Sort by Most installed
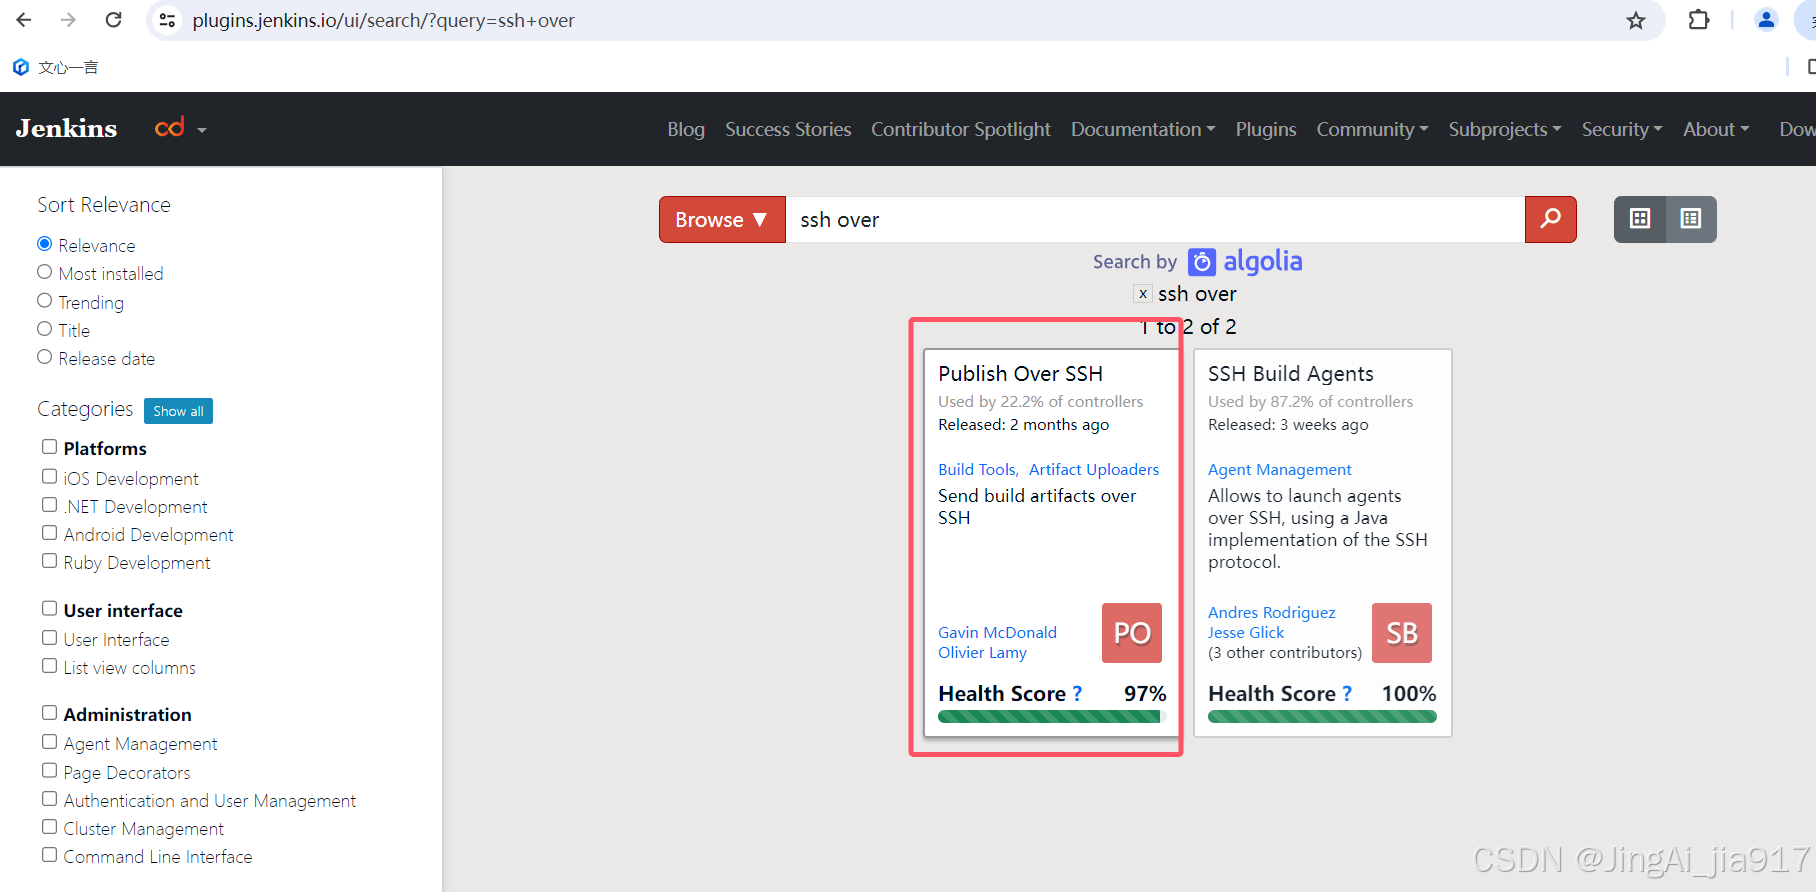 pyautogui.click(x=44, y=272)
